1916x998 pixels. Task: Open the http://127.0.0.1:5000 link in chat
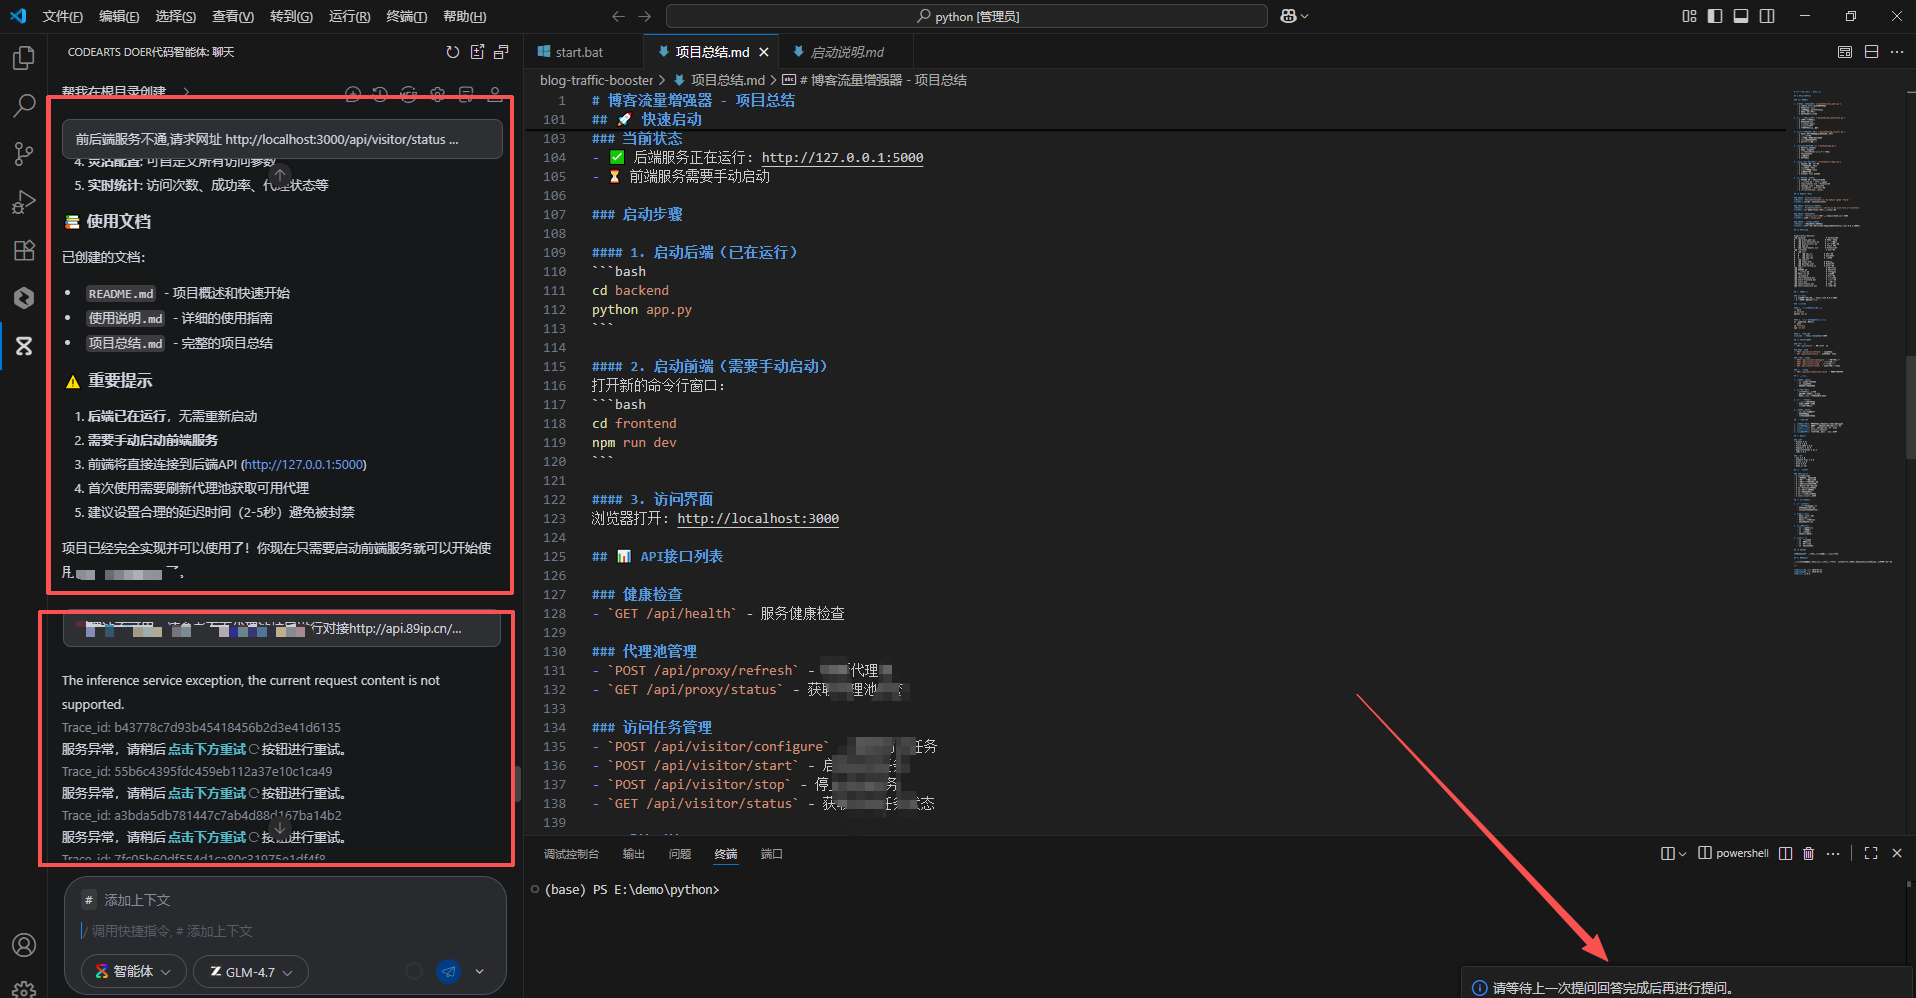click(x=304, y=464)
